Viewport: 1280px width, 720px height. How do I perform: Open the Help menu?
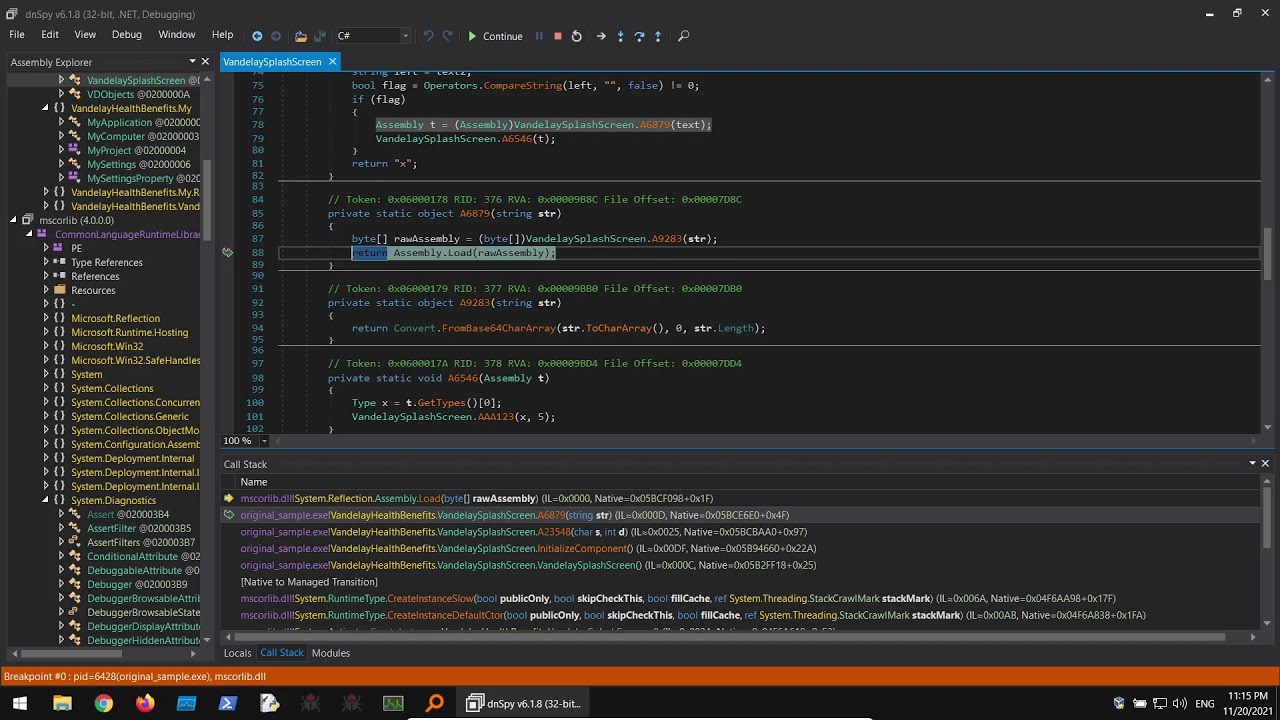pos(222,35)
